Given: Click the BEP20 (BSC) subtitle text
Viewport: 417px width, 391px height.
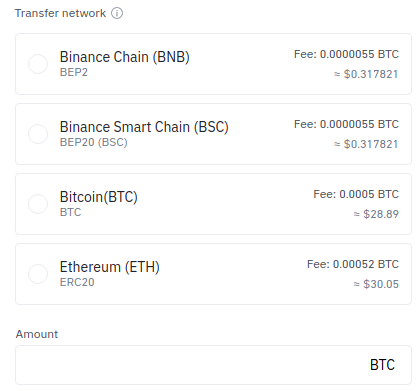Looking at the screenshot, I should pyautogui.click(x=94, y=142).
